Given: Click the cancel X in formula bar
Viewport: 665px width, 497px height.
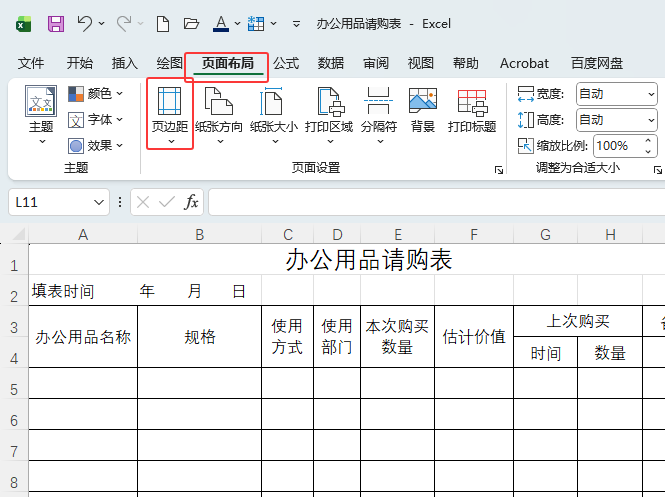Looking at the screenshot, I should [143, 202].
